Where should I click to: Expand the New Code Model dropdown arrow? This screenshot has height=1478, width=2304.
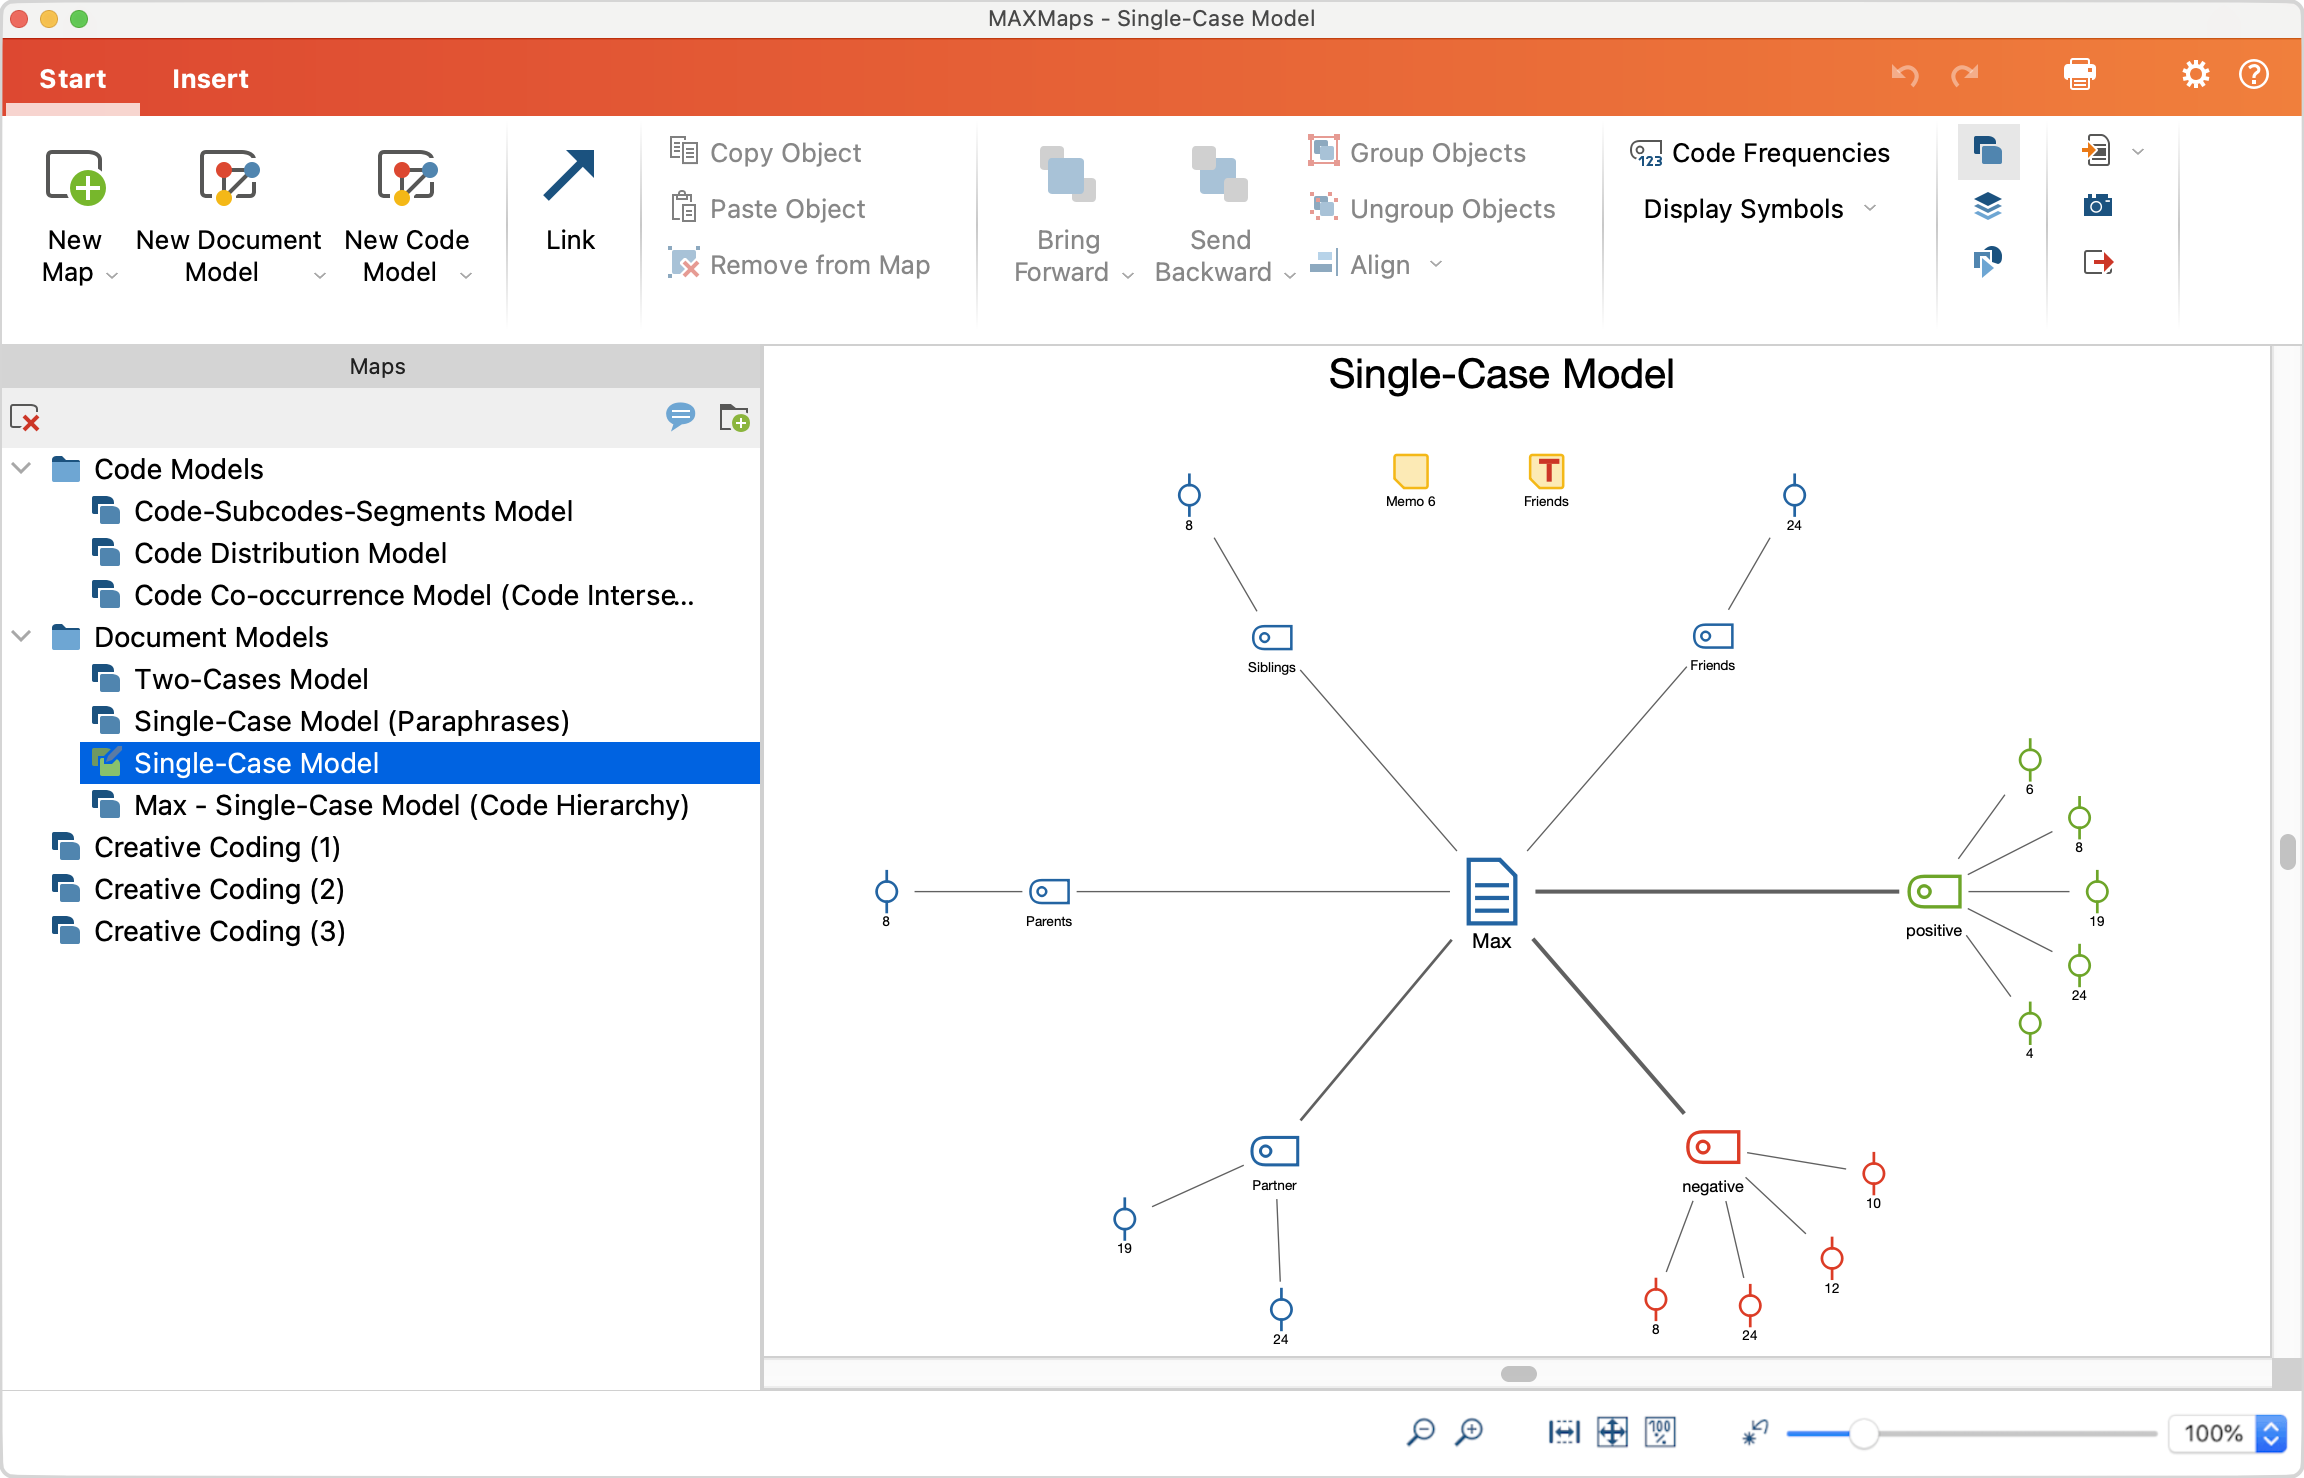click(x=466, y=275)
